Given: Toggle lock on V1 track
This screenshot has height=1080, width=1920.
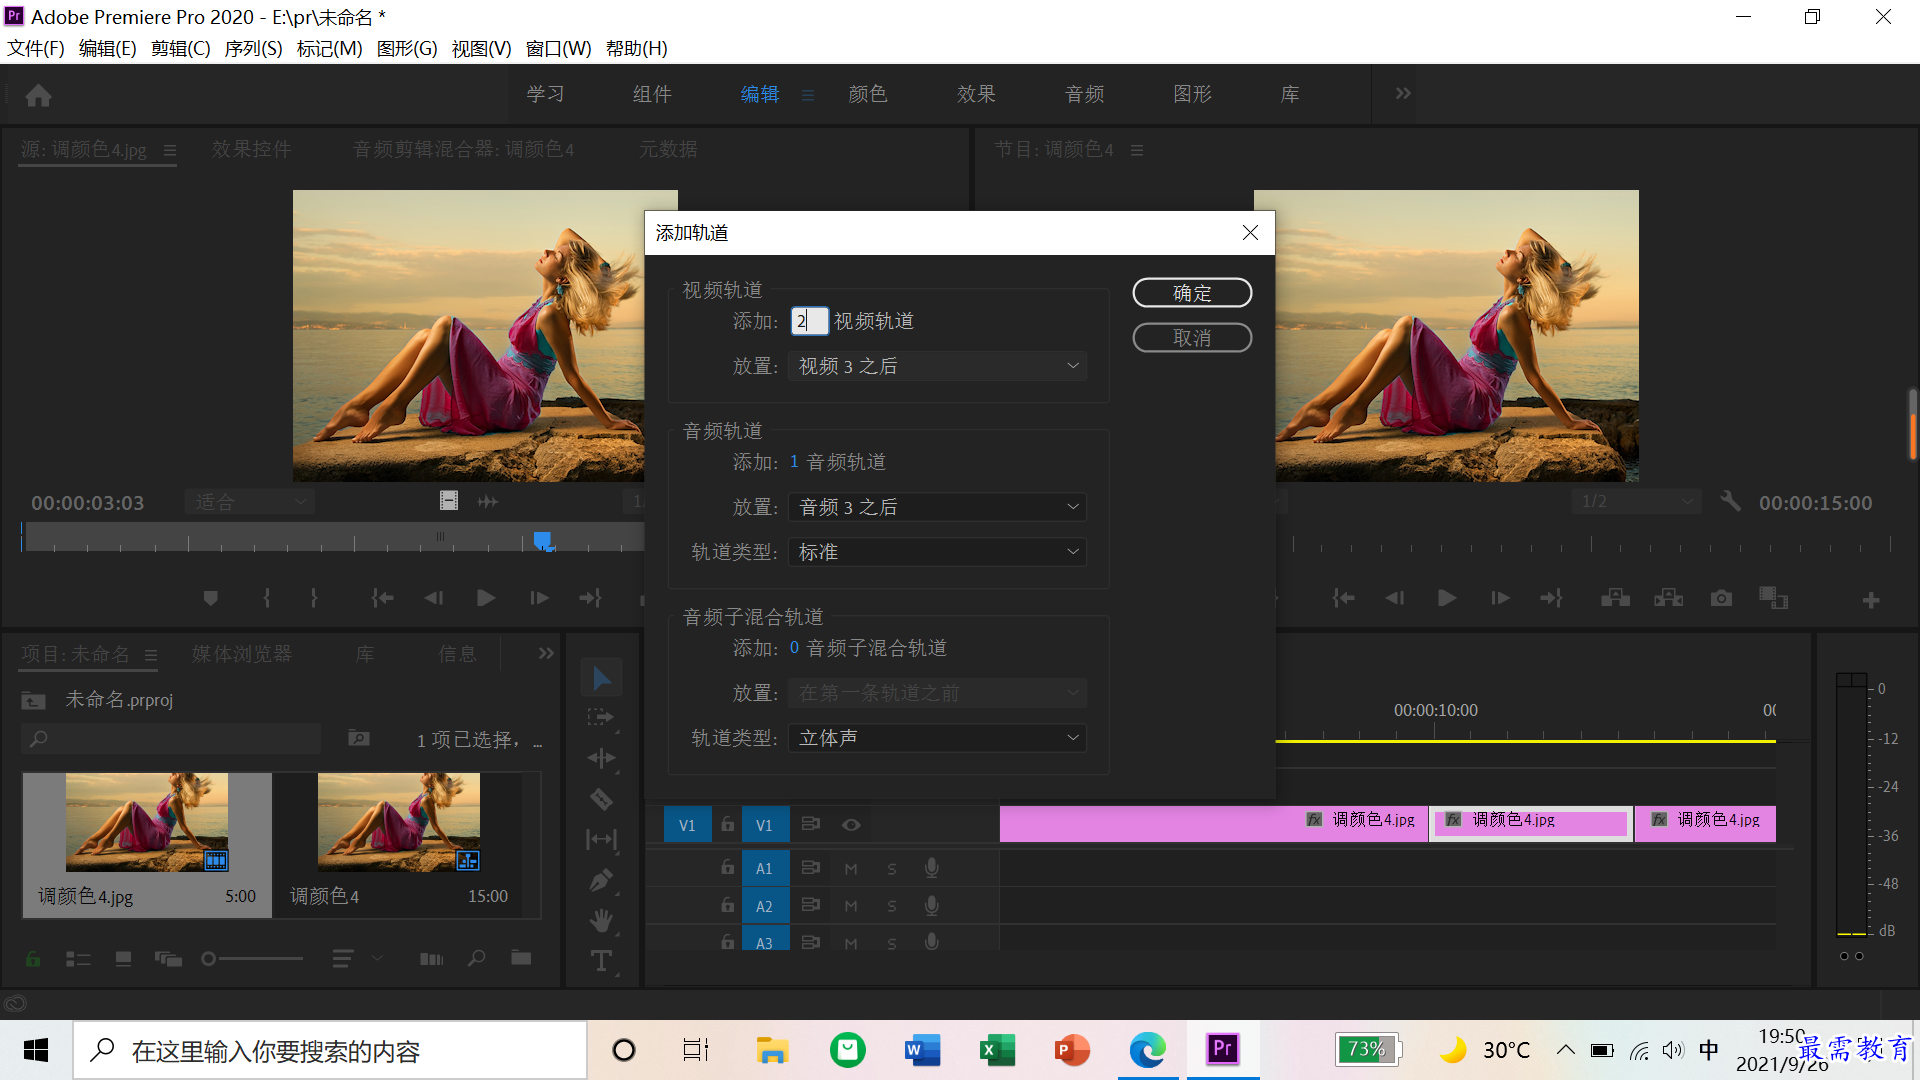Looking at the screenshot, I should pyautogui.click(x=728, y=824).
